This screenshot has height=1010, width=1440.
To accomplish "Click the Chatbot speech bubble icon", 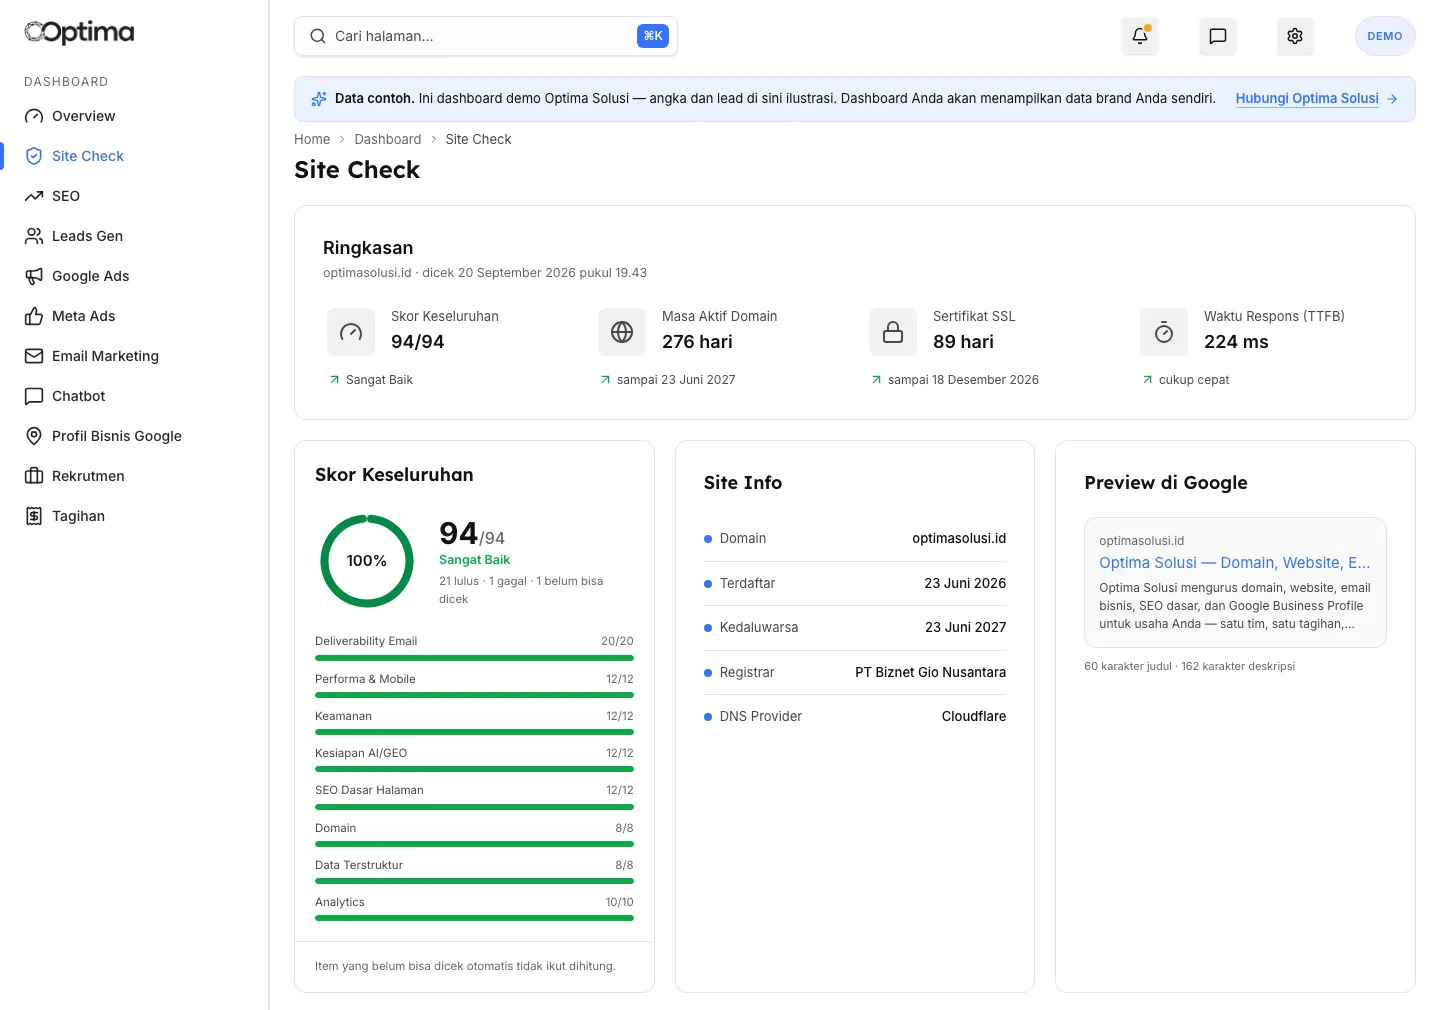I will (x=34, y=396).
